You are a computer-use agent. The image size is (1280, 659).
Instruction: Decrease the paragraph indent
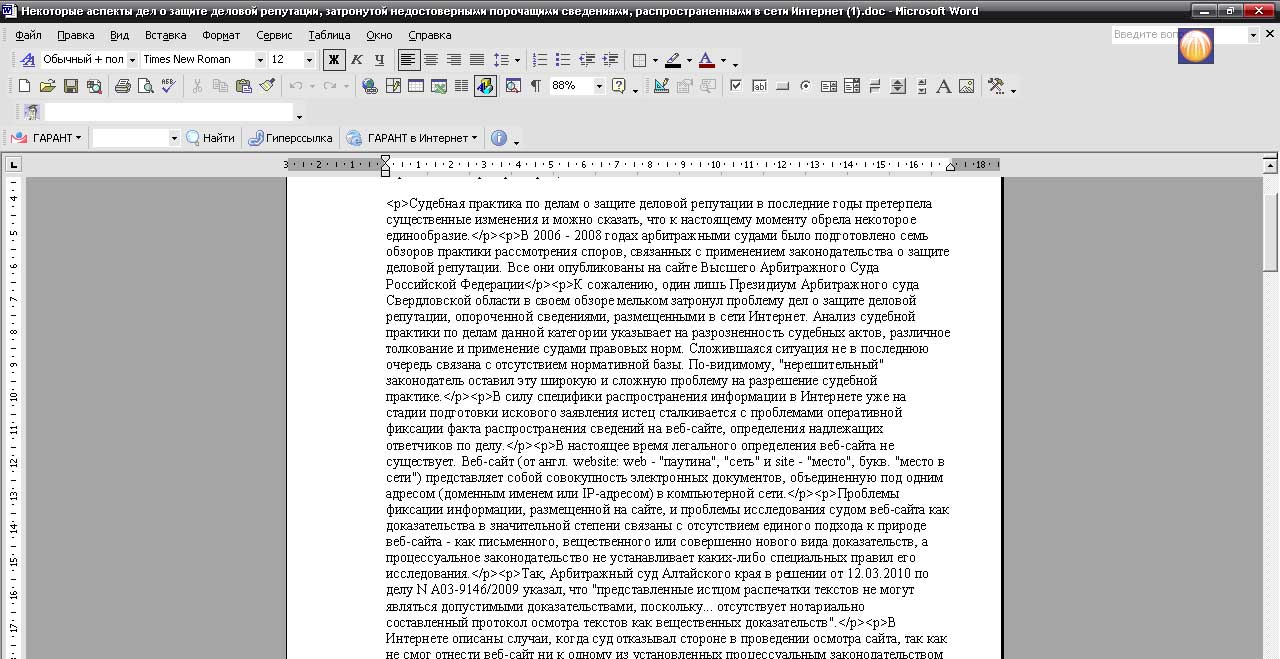[x=587, y=60]
